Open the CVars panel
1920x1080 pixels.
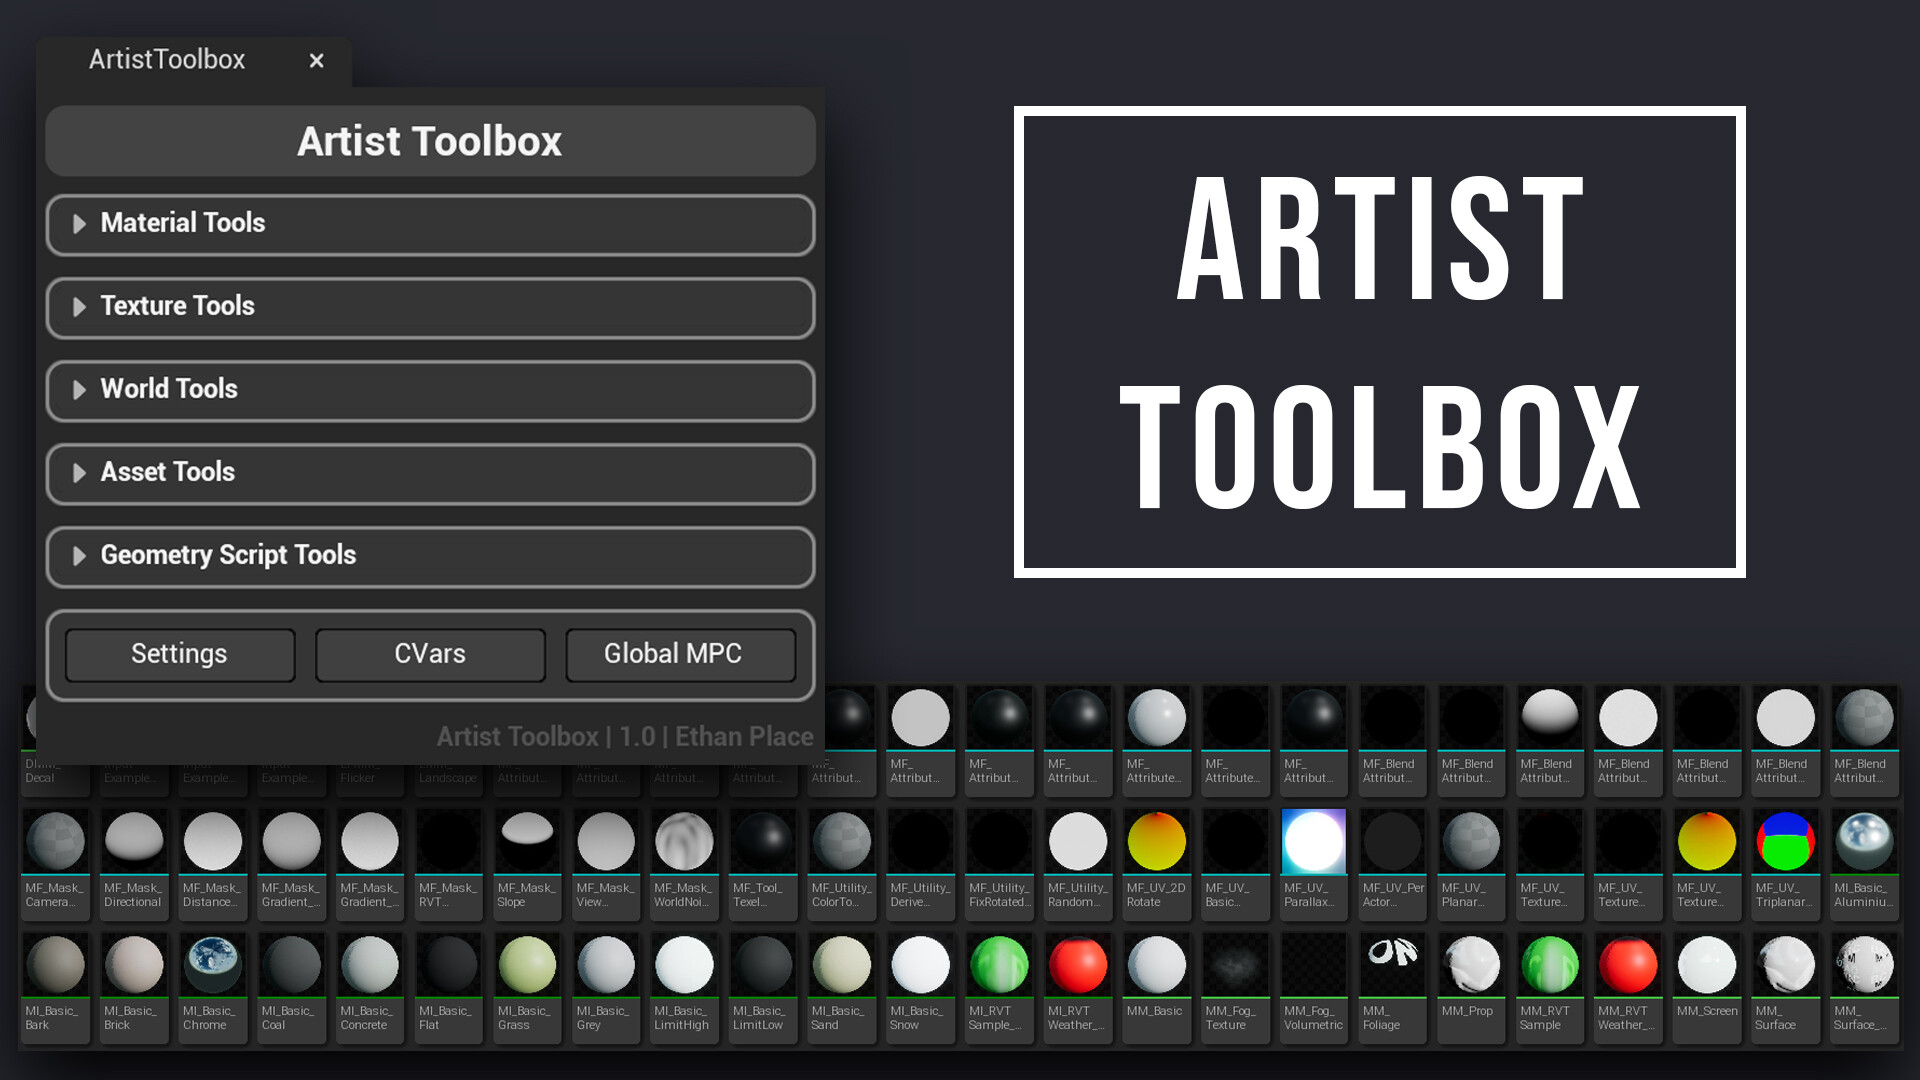(430, 654)
